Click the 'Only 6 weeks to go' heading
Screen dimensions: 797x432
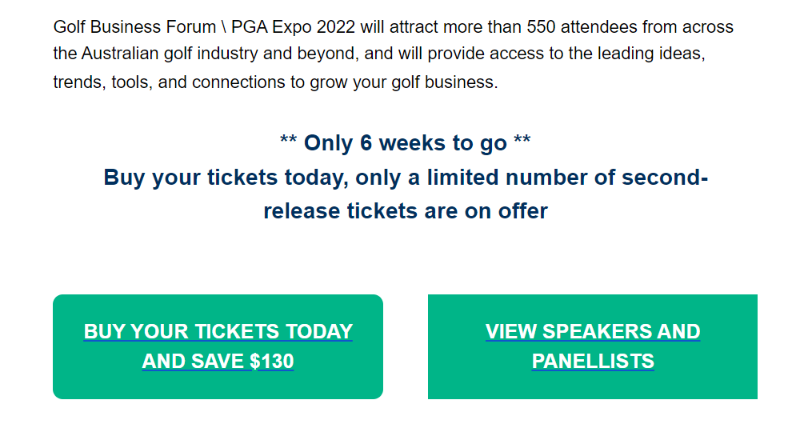coord(405,143)
